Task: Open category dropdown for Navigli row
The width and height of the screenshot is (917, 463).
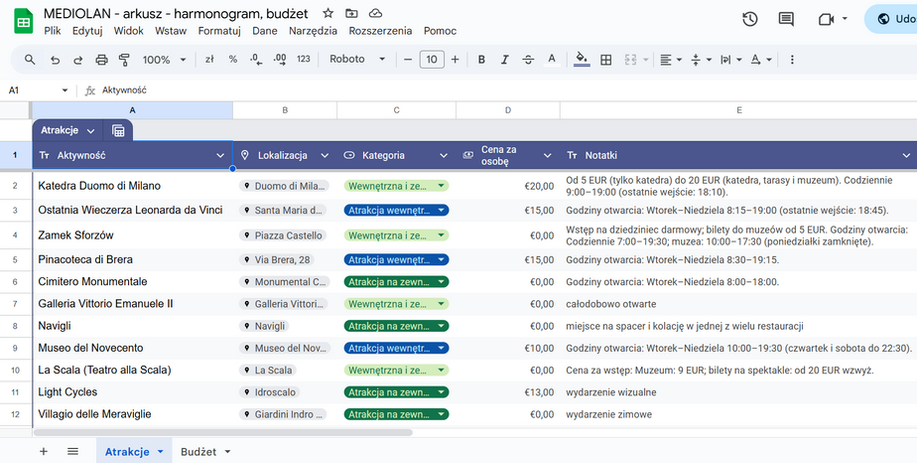Action: [x=442, y=326]
